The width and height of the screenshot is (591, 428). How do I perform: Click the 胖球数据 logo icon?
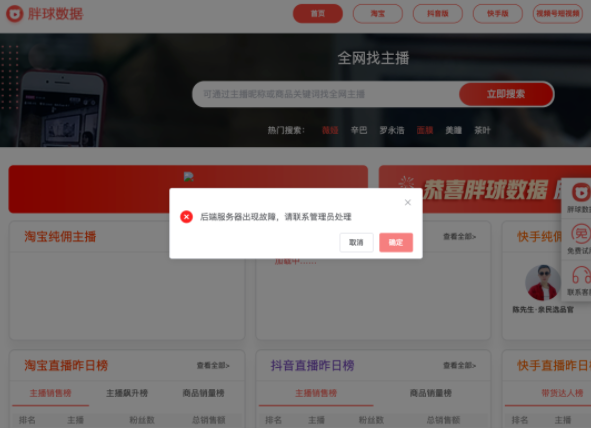pos(15,14)
